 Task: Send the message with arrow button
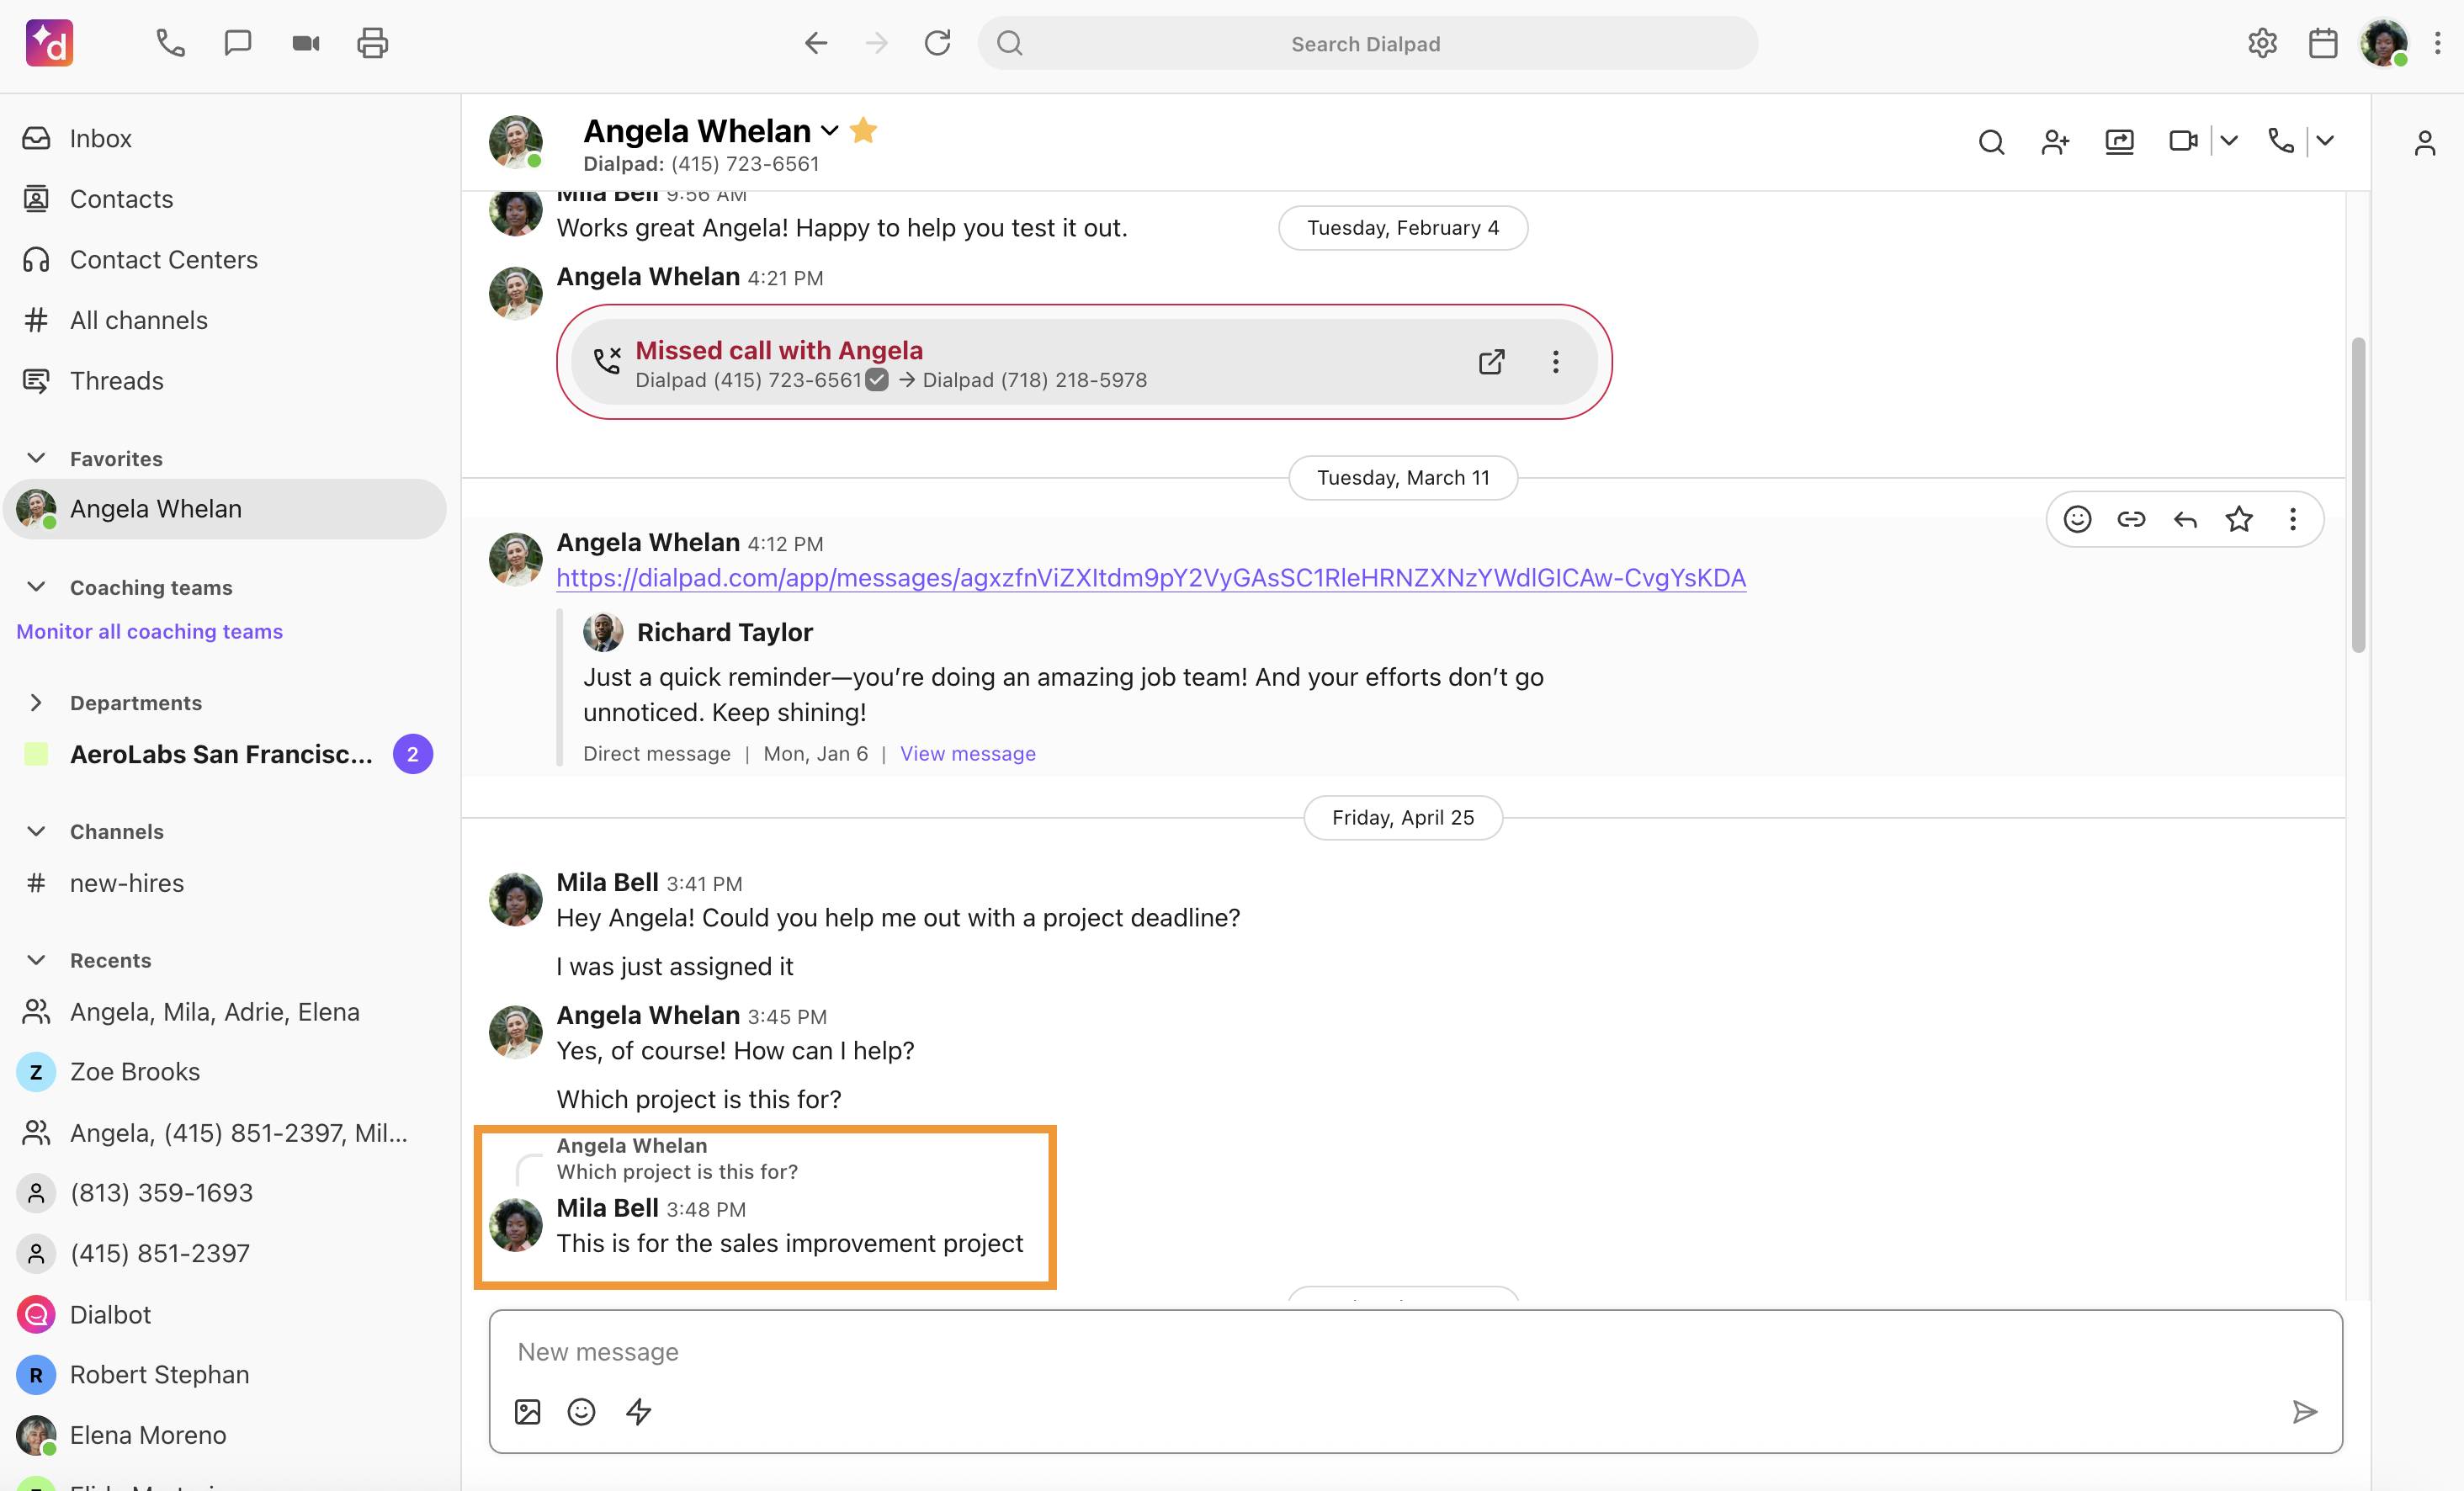pos(2304,1412)
